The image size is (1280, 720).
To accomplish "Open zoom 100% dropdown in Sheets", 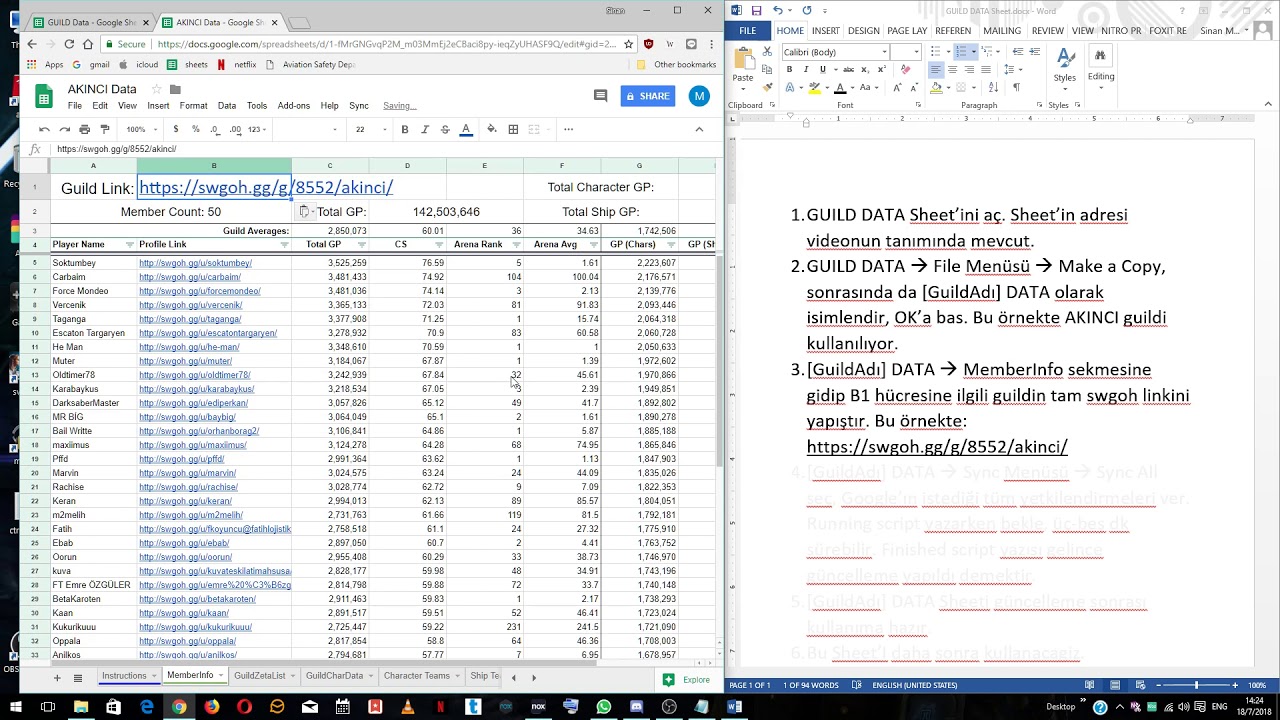I will click(x=140, y=129).
